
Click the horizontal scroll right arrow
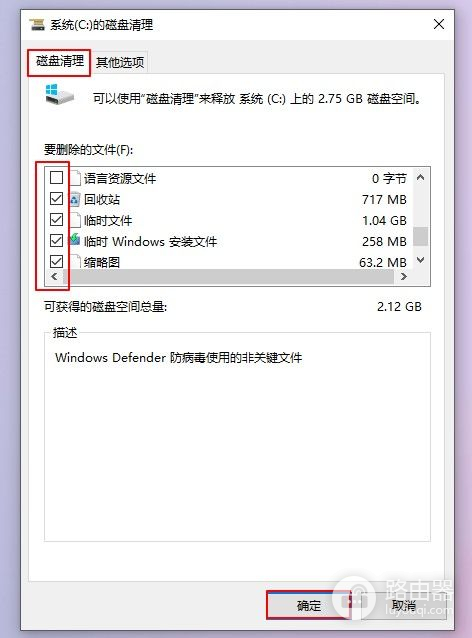pos(404,277)
